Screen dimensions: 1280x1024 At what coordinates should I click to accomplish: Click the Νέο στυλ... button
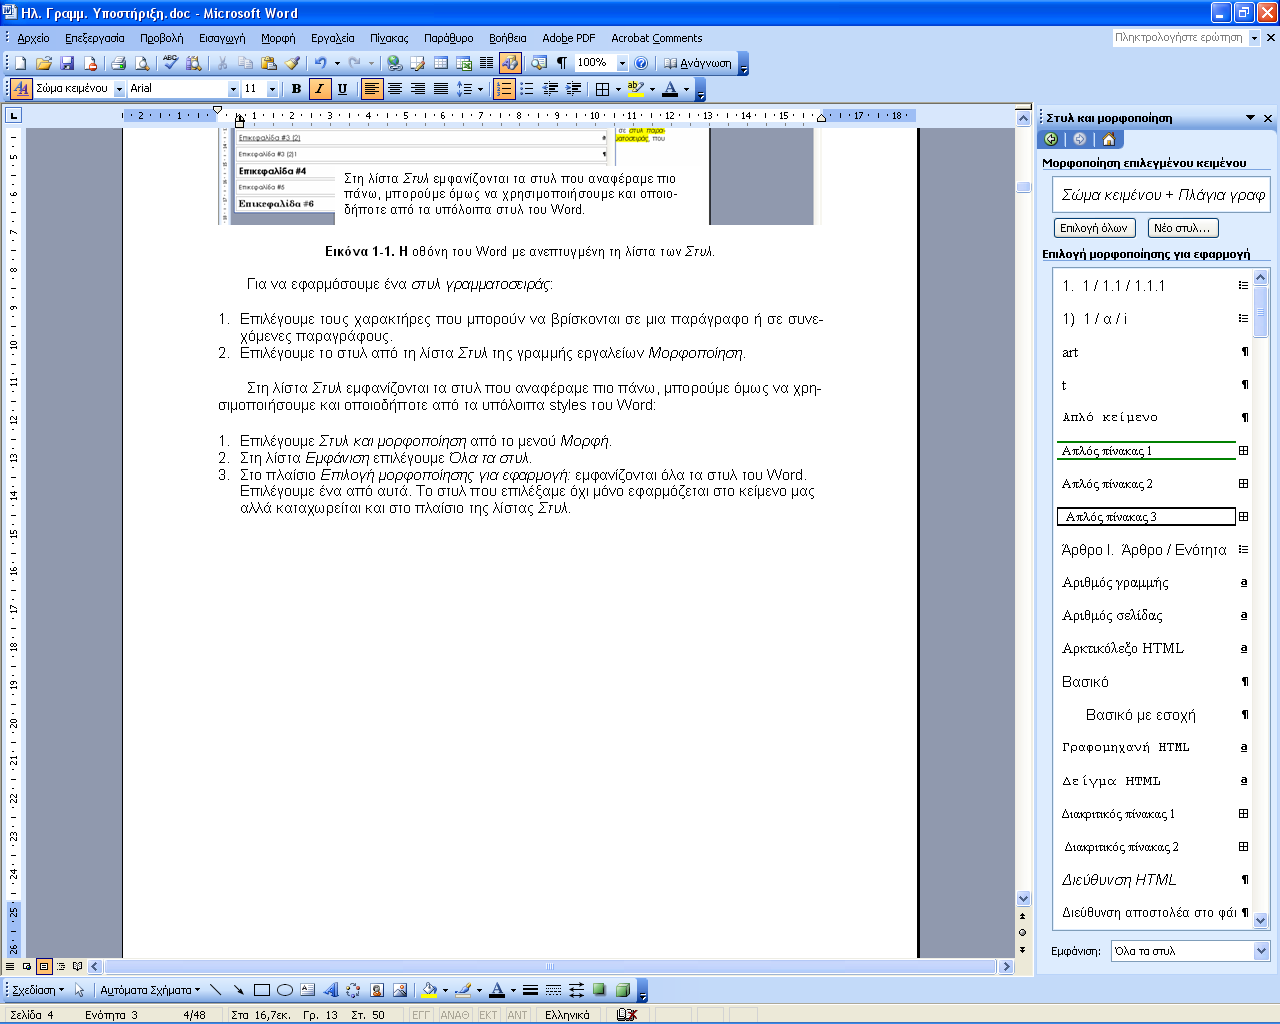click(x=1183, y=228)
